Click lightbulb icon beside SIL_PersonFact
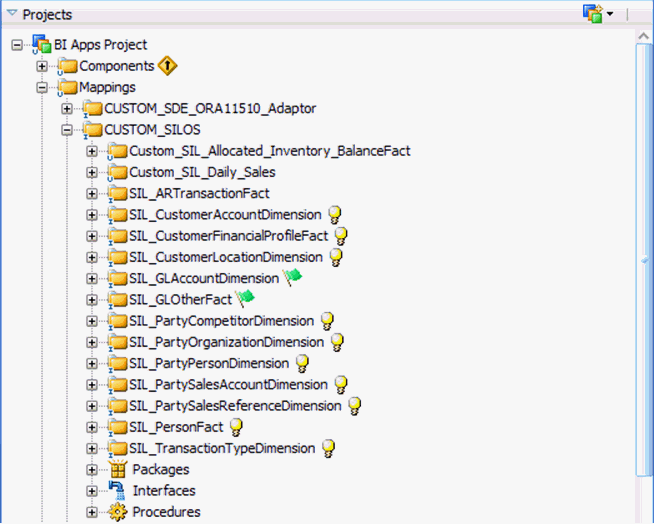Screen dimensions: 654x524 (x=236, y=428)
